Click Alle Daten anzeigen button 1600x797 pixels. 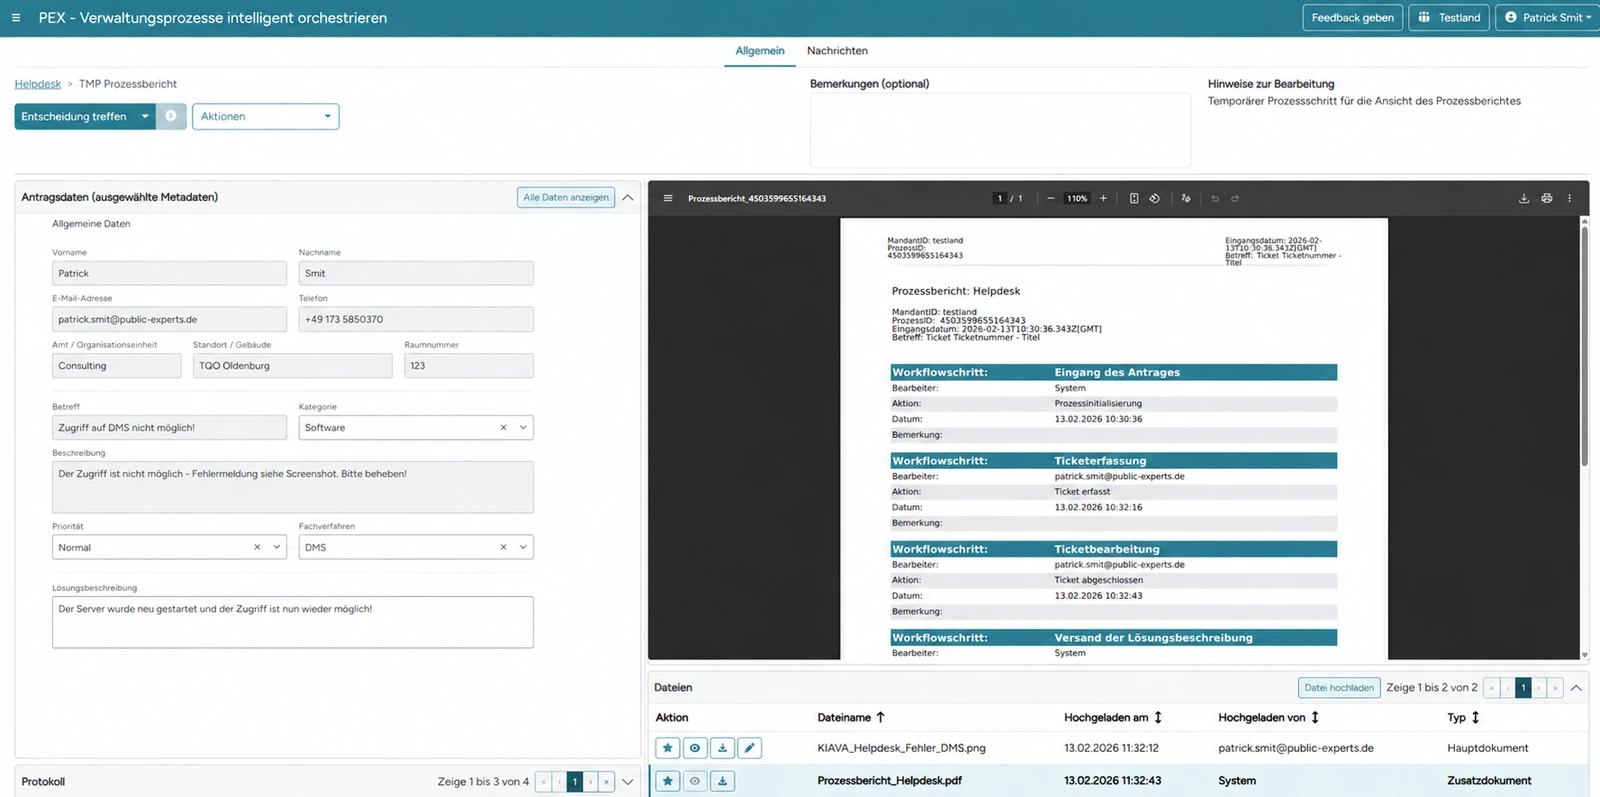point(566,197)
